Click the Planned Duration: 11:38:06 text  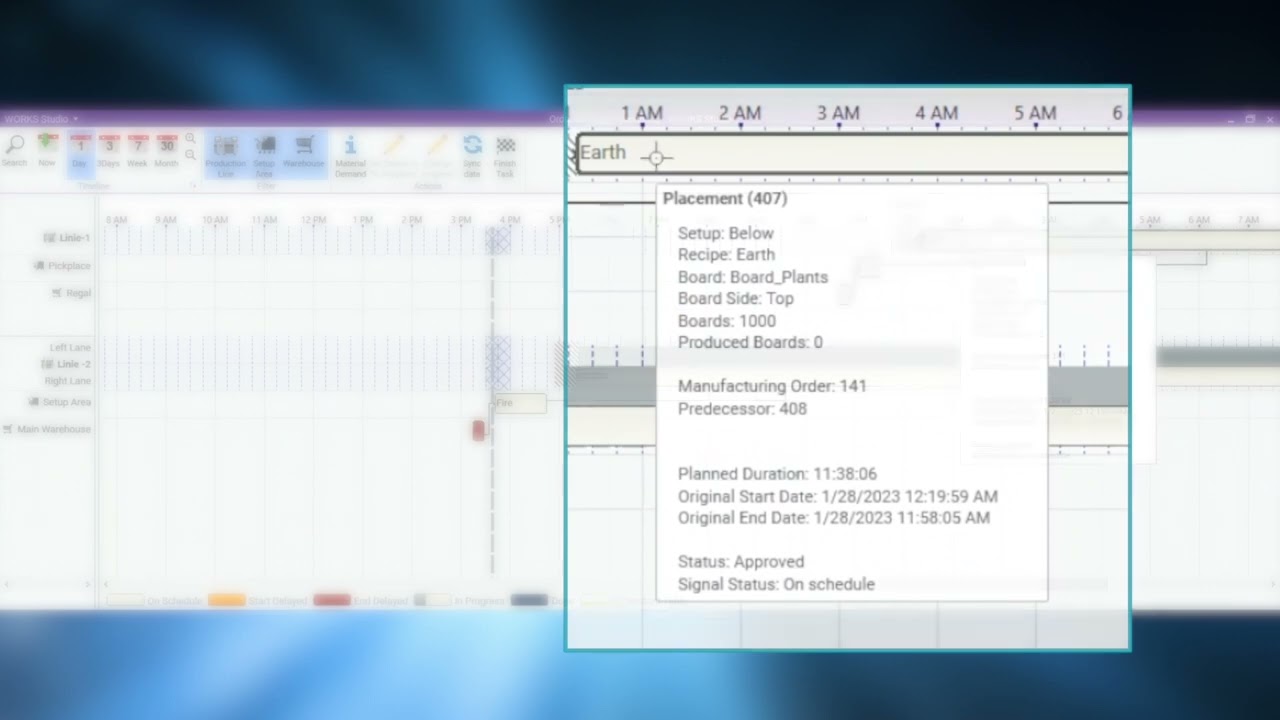point(777,474)
